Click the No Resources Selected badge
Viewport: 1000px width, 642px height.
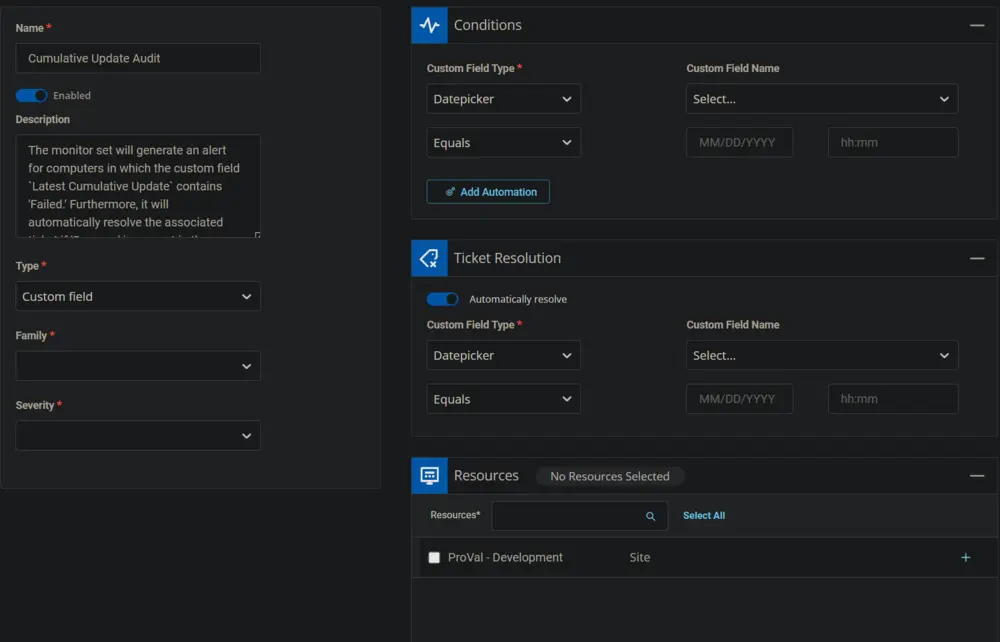tap(610, 476)
